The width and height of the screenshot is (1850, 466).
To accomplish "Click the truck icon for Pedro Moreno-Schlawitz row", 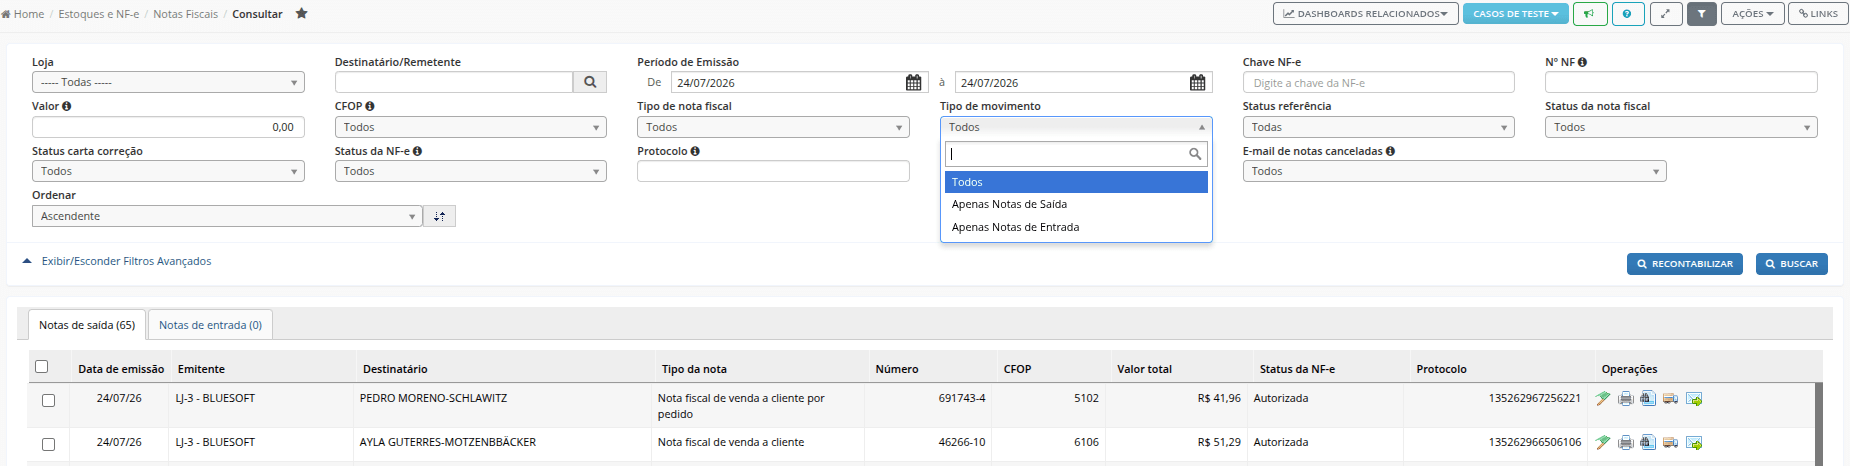I will [1670, 399].
